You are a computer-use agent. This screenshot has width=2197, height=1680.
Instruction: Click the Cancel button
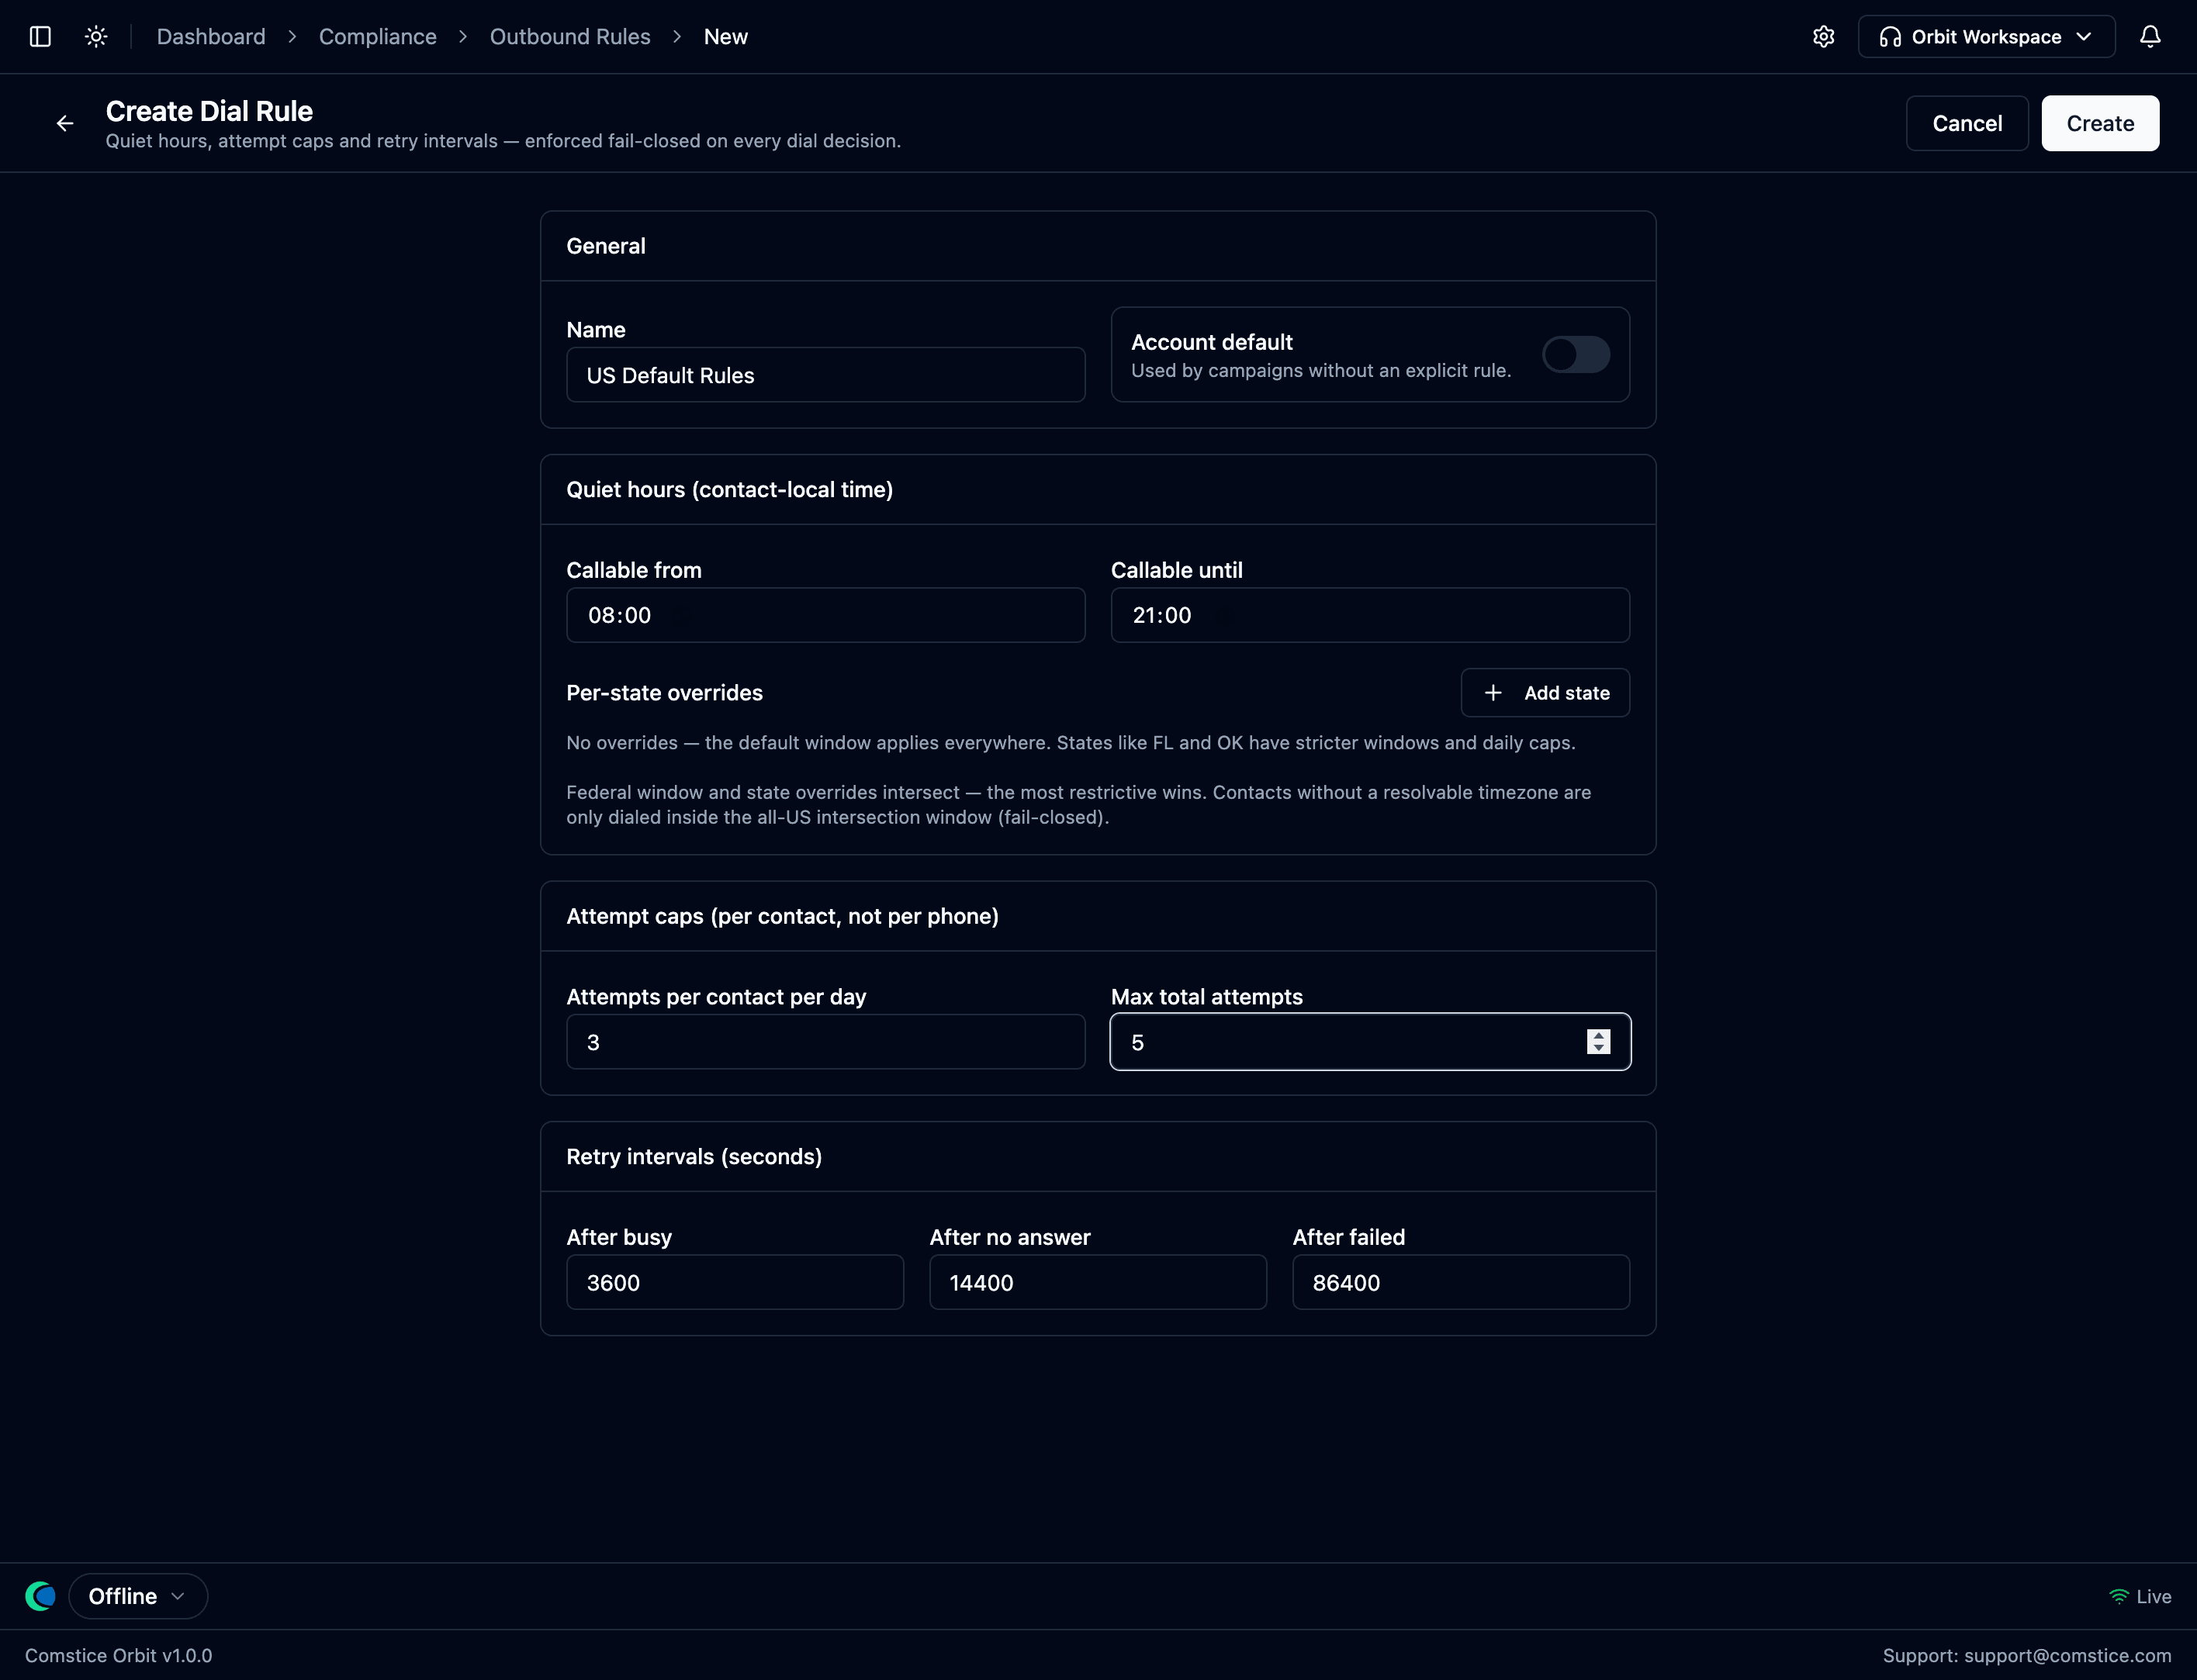coord(1966,123)
